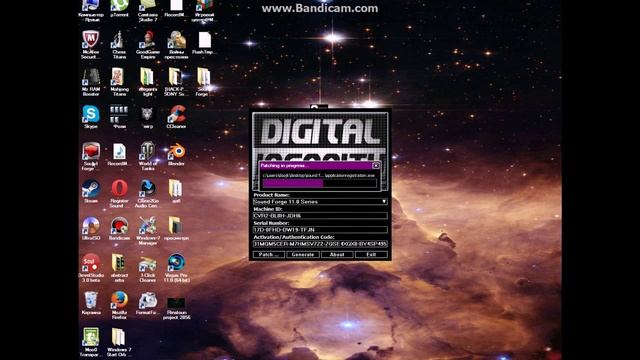Click the Exit button

pos(371,254)
